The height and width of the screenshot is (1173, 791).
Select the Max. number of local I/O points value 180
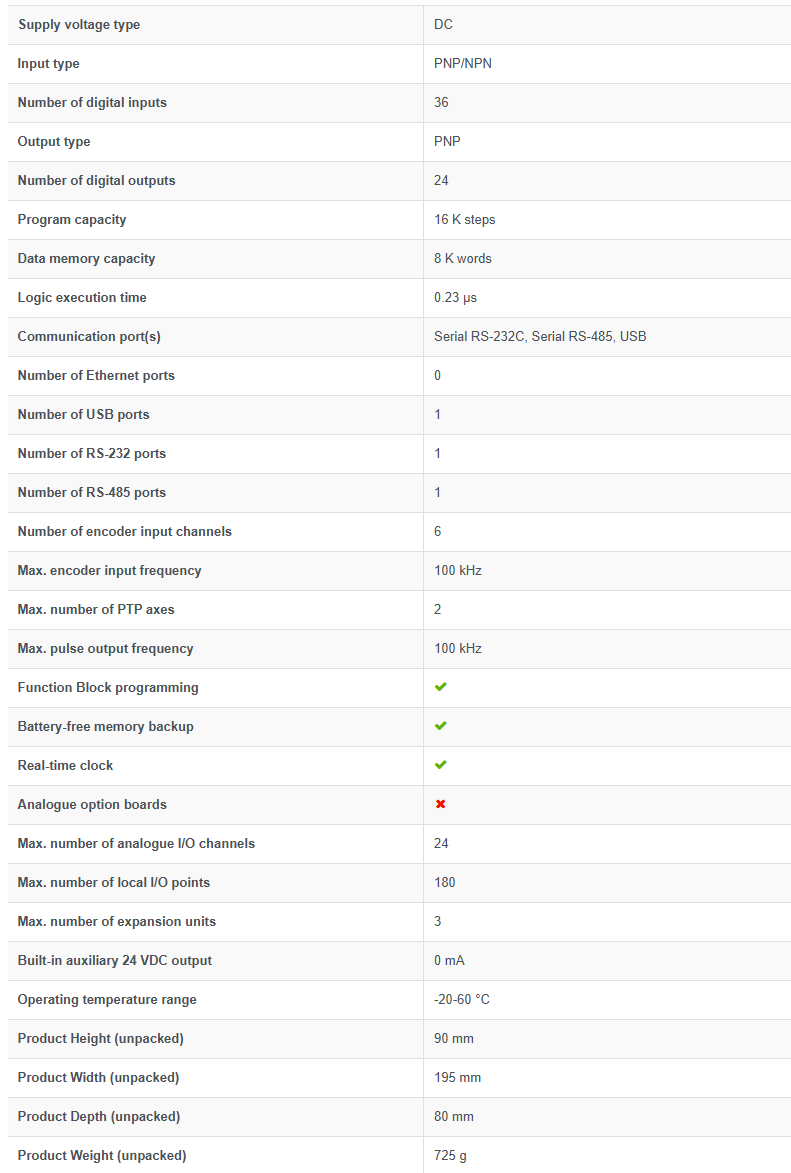(x=445, y=882)
